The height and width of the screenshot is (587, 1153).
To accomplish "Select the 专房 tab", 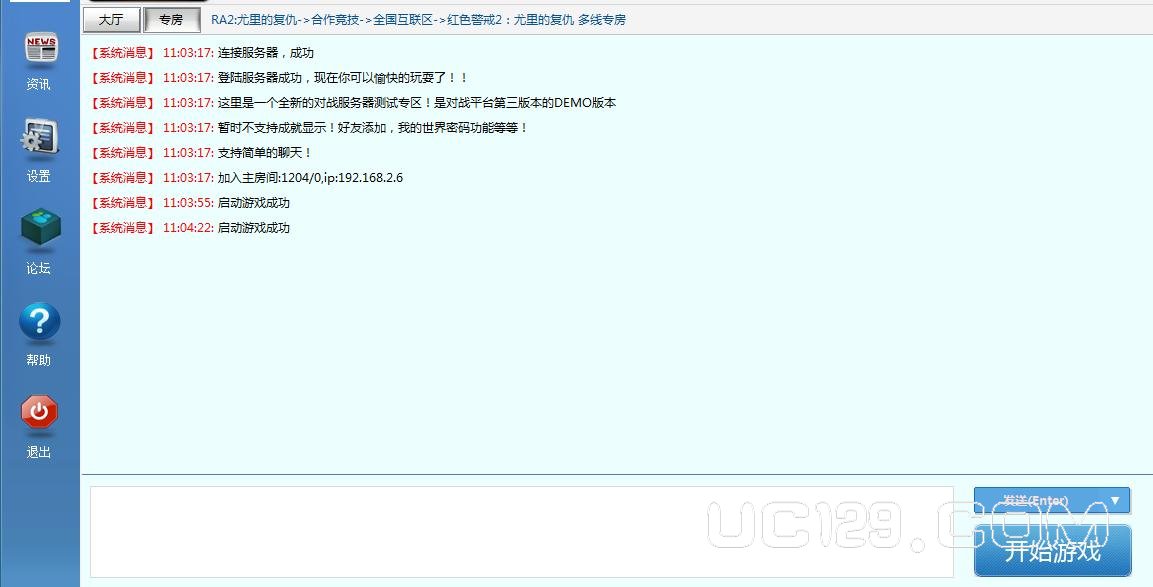I will [171, 19].
